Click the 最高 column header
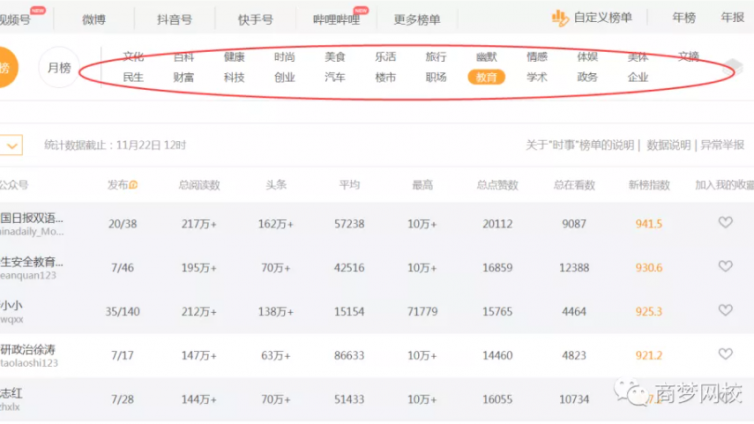The image size is (754, 424). [423, 185]
